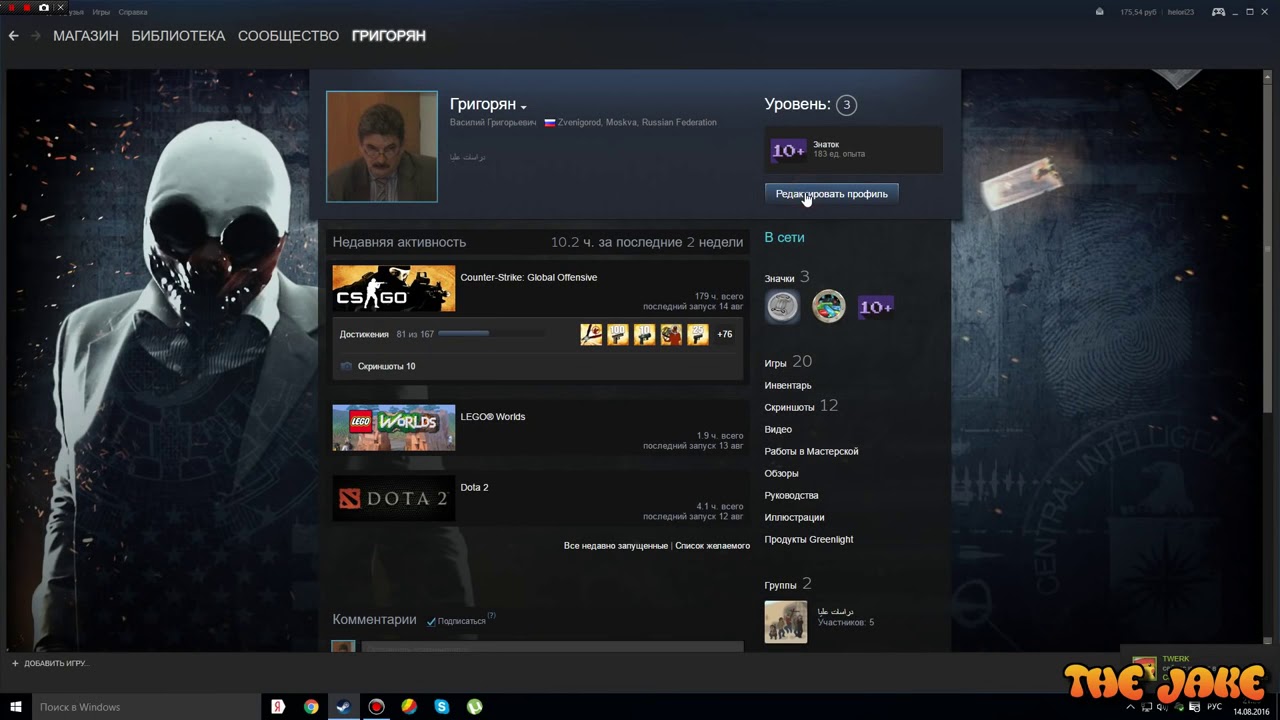Click the recorder camera snapshot icon
The width and height of the screenshot is (1280, 720).
[44, 7]
